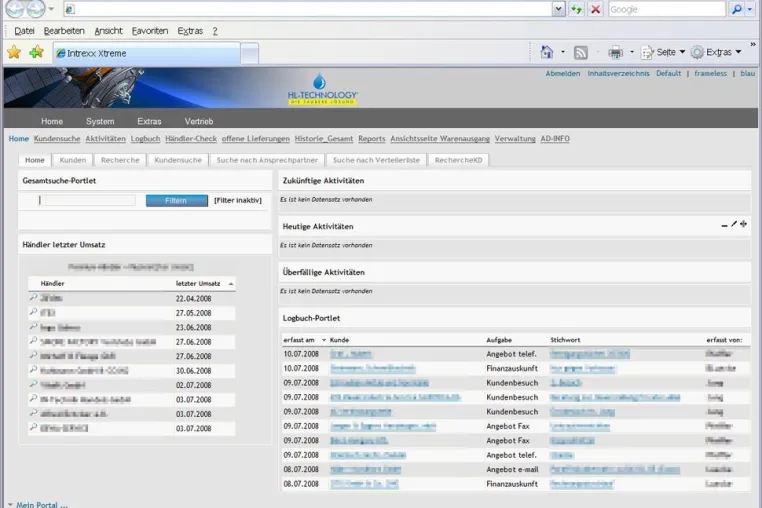This screenshot has width=762, height=508.
Task: Open details magnifier for dealer dated 02.07.2008
Action: click(33, 385)
